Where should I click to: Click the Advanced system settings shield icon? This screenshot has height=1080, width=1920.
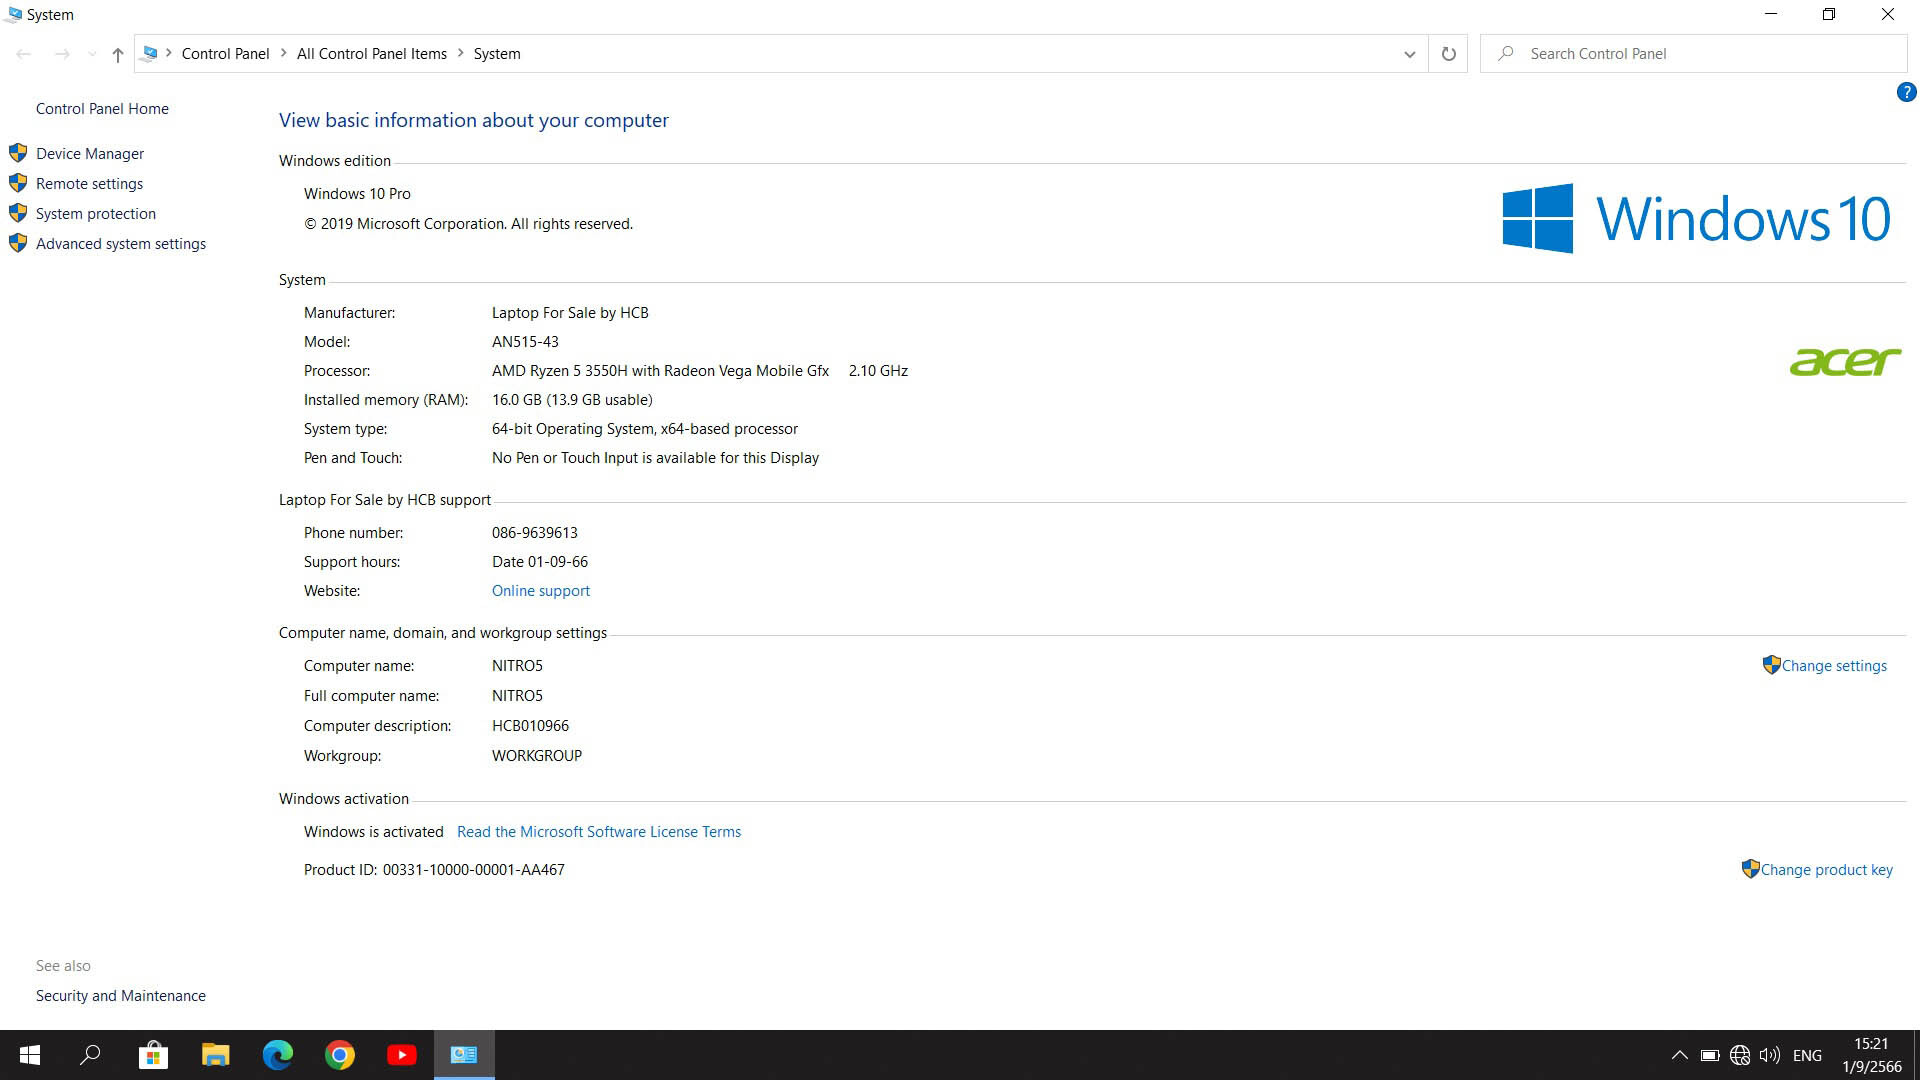click(x=18, y=243)
